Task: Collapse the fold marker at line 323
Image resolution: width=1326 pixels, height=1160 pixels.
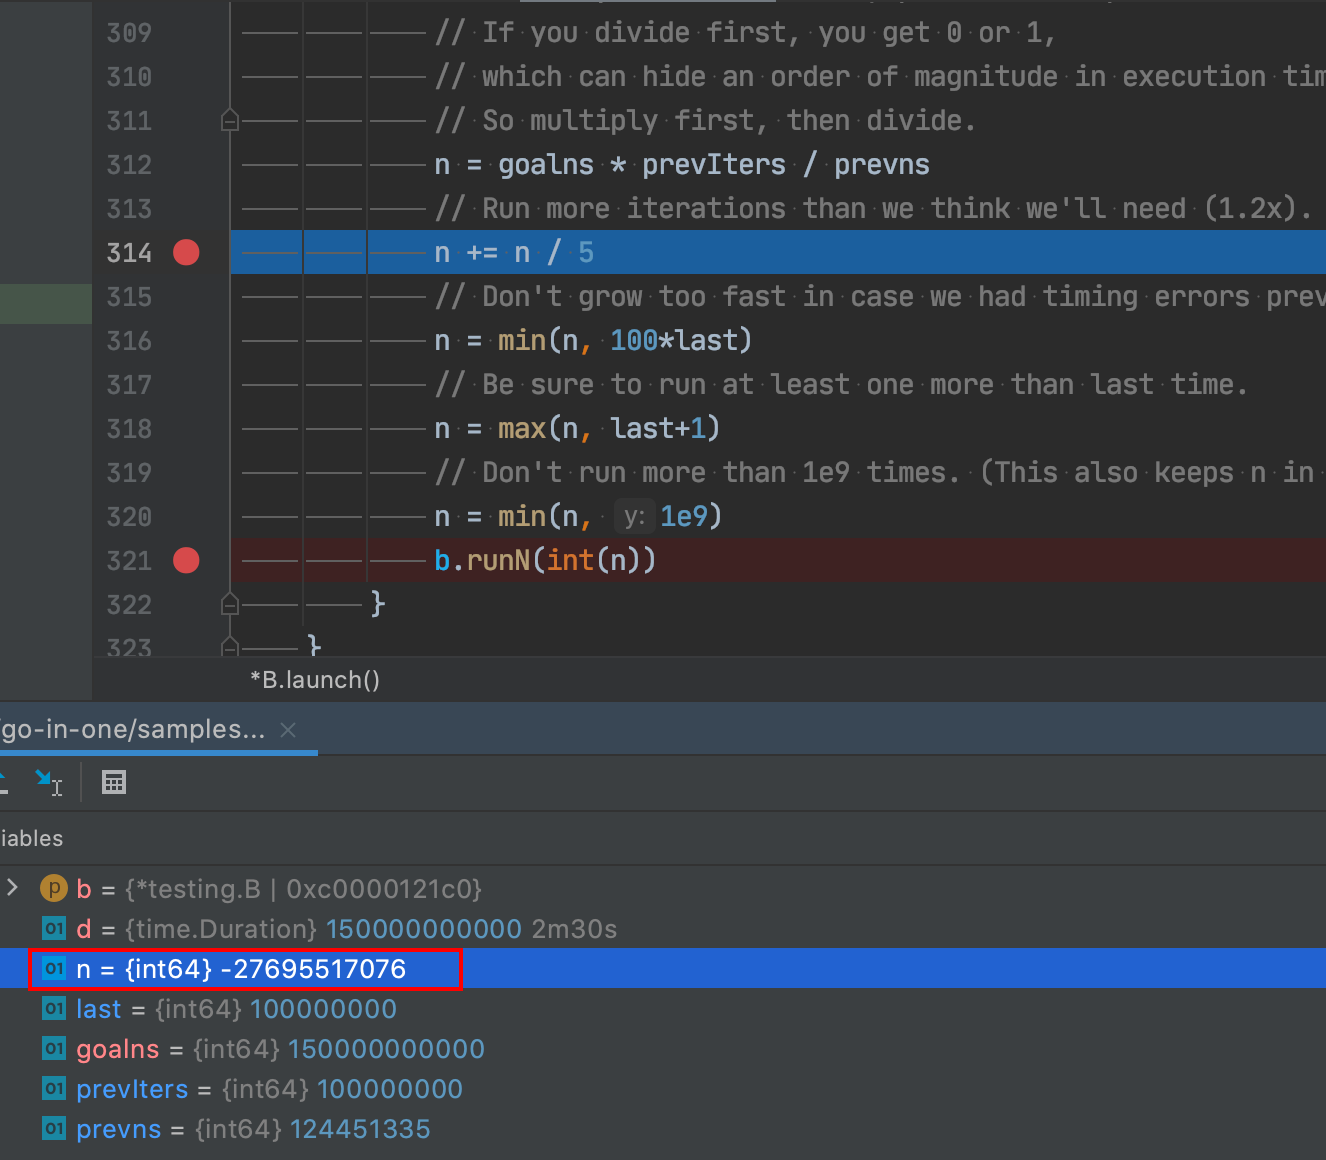Action: click(x=230, y=646)
